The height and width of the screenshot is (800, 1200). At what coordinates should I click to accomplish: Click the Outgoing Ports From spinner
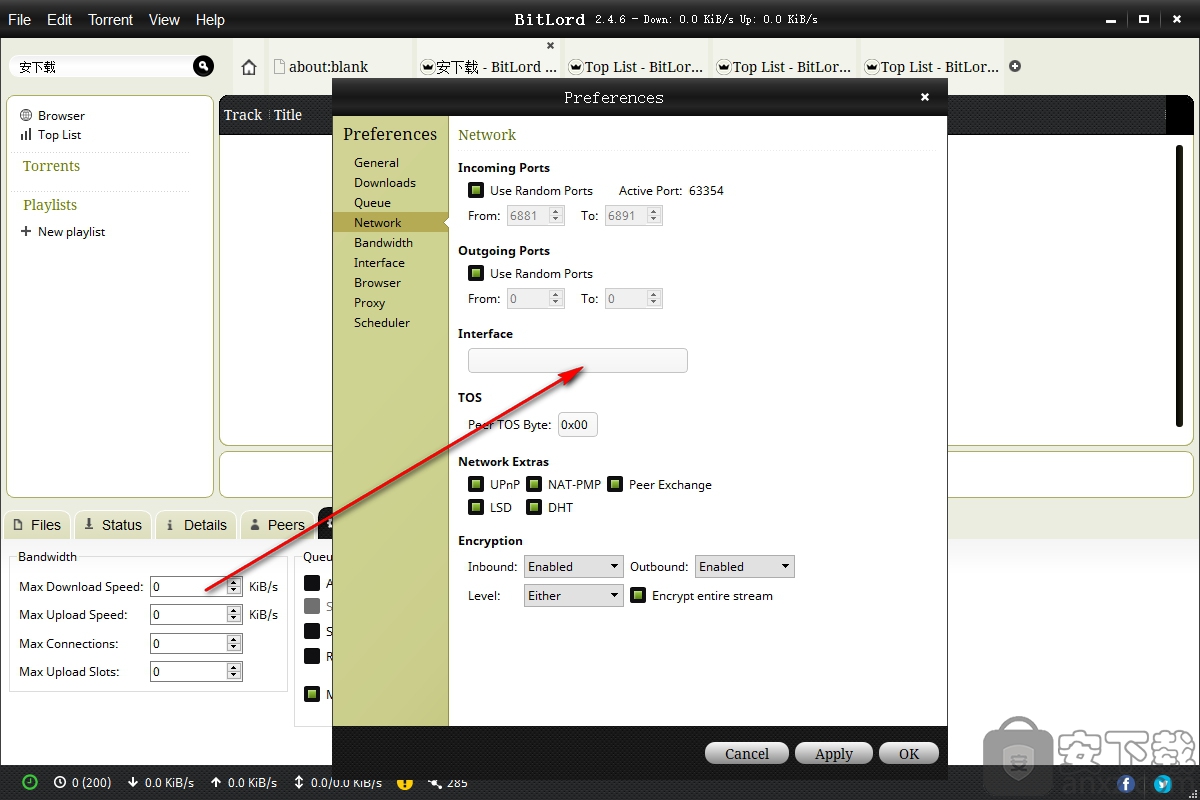(535, 298)
